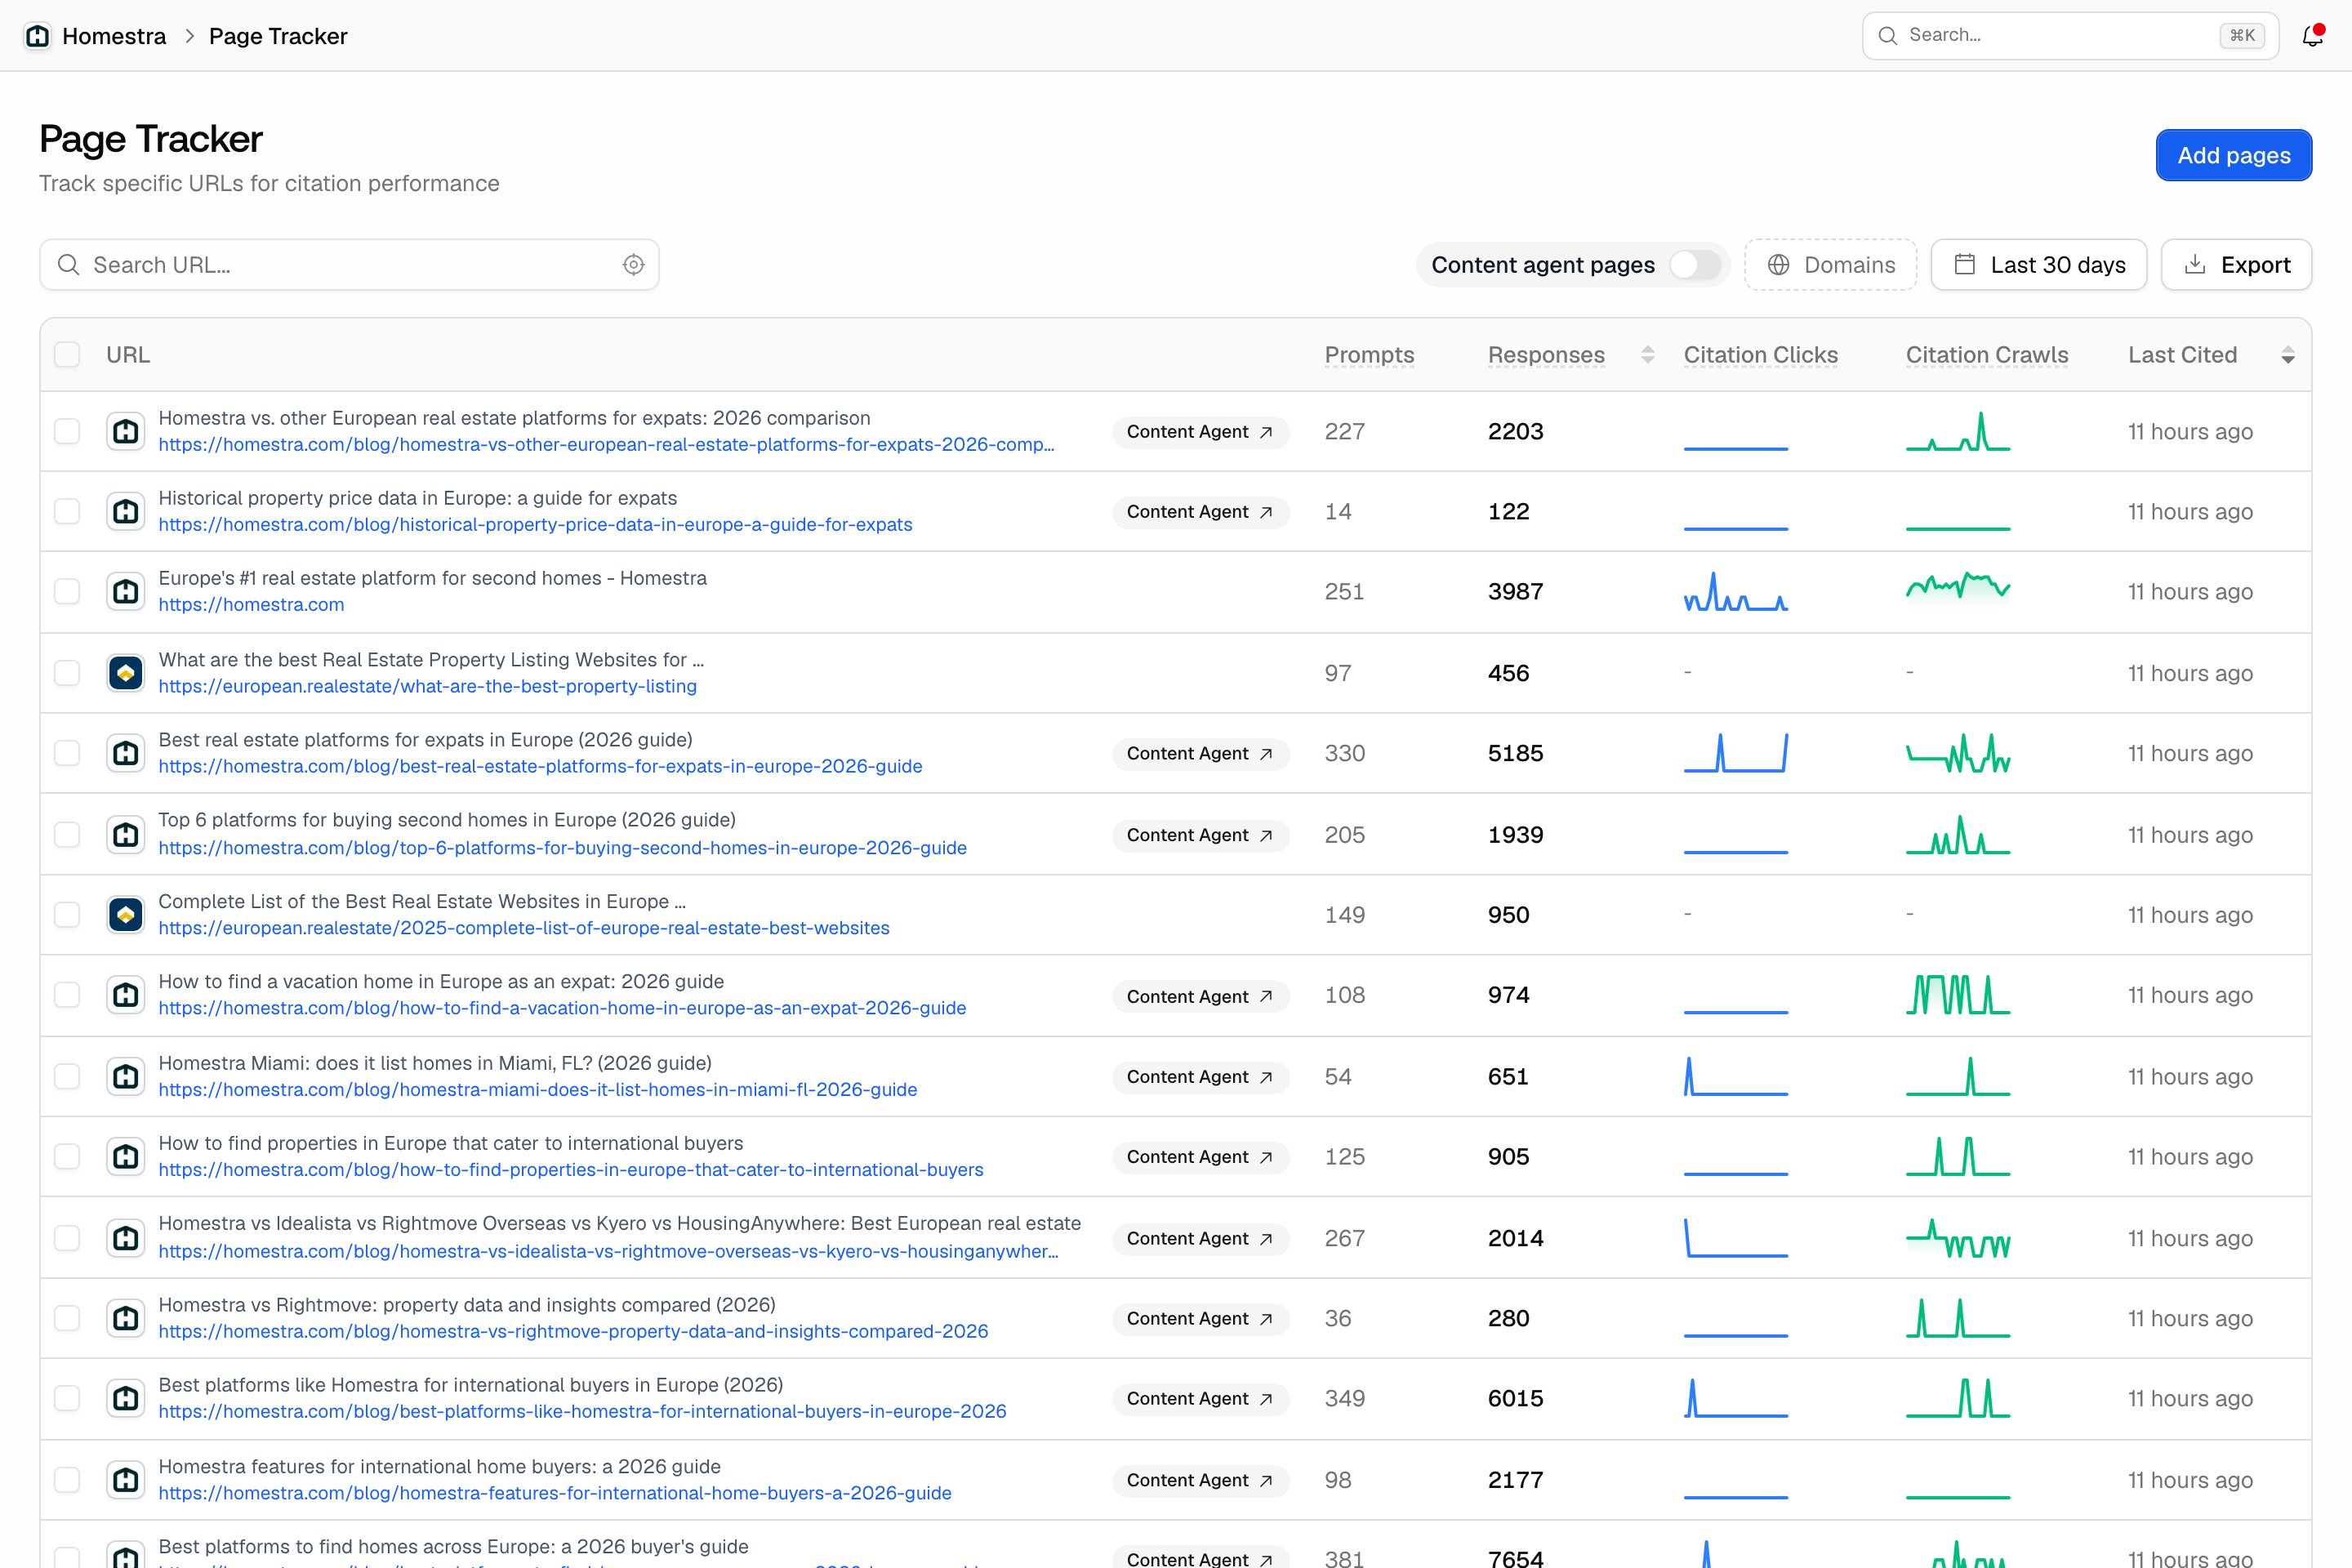The width and height of the screenshot is (2352, 1568).
Task: View citation clicks chart for Homestra Miami row
Action: [1736, 1076]
